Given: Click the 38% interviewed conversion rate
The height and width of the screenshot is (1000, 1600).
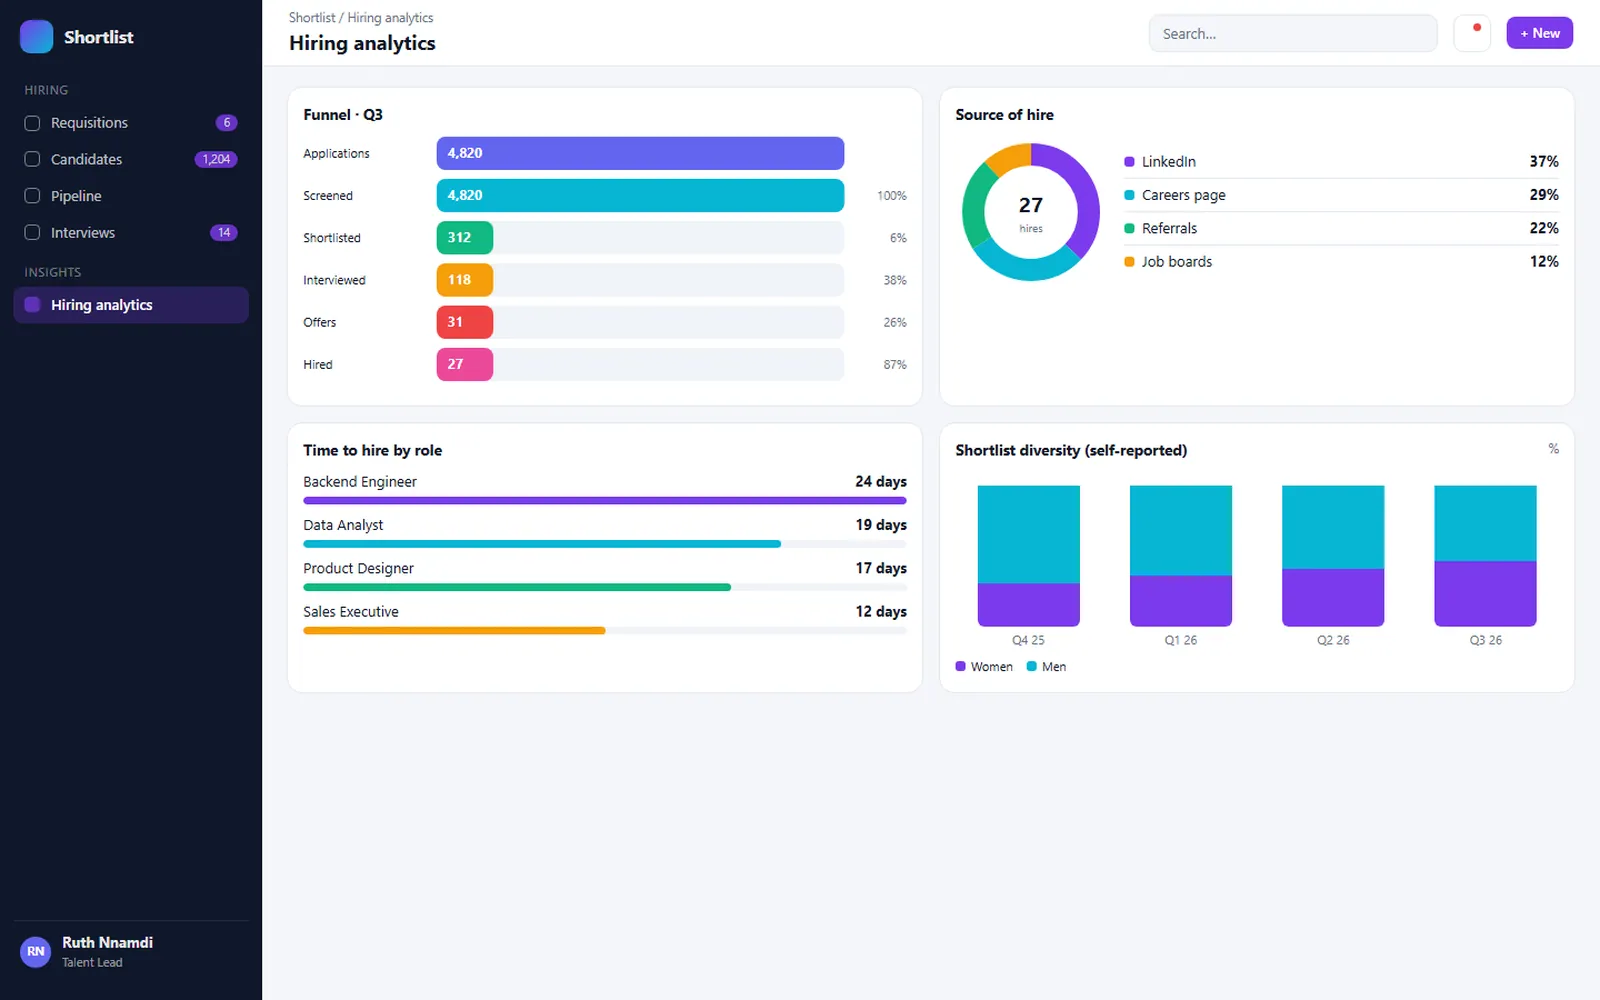Looking at the screenshot, I should tap(894, 281).
